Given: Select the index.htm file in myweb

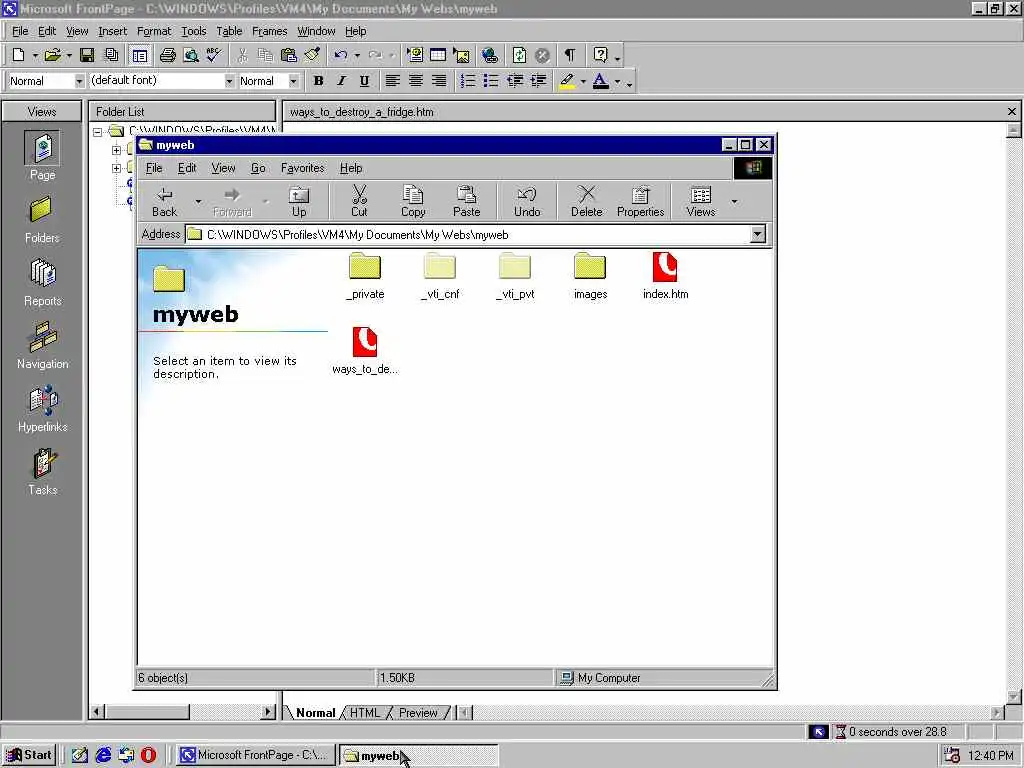Looking at the screenshot, I should click(665, 276).
